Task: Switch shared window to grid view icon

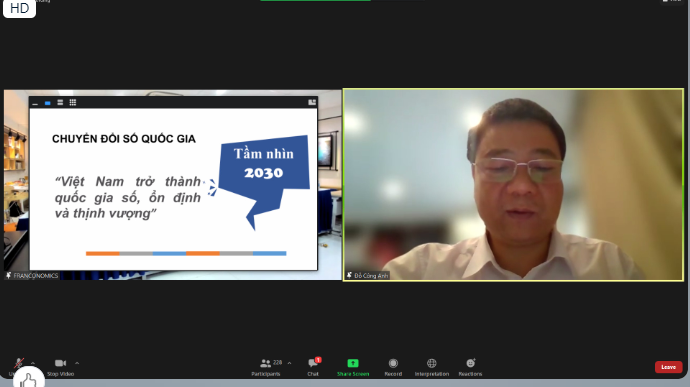Action: coord(73,103)
